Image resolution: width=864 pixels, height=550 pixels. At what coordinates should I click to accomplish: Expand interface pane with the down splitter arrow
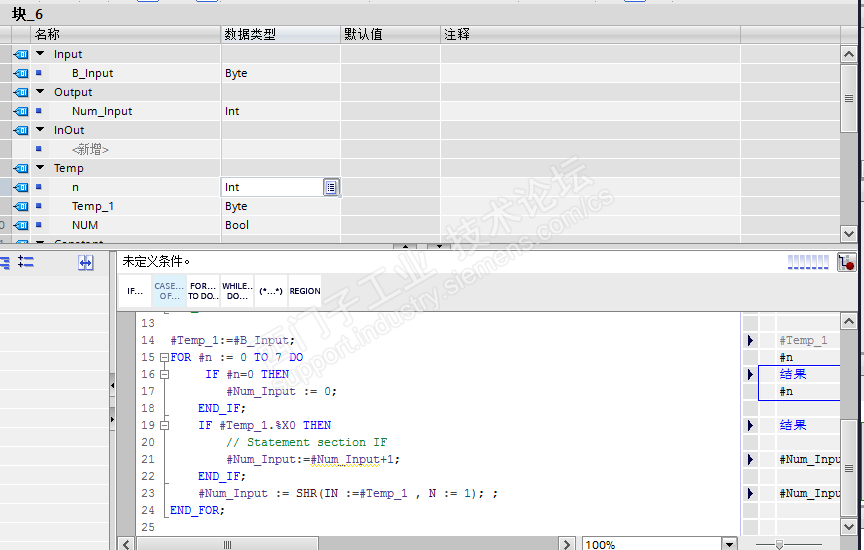tap(439, 246)
